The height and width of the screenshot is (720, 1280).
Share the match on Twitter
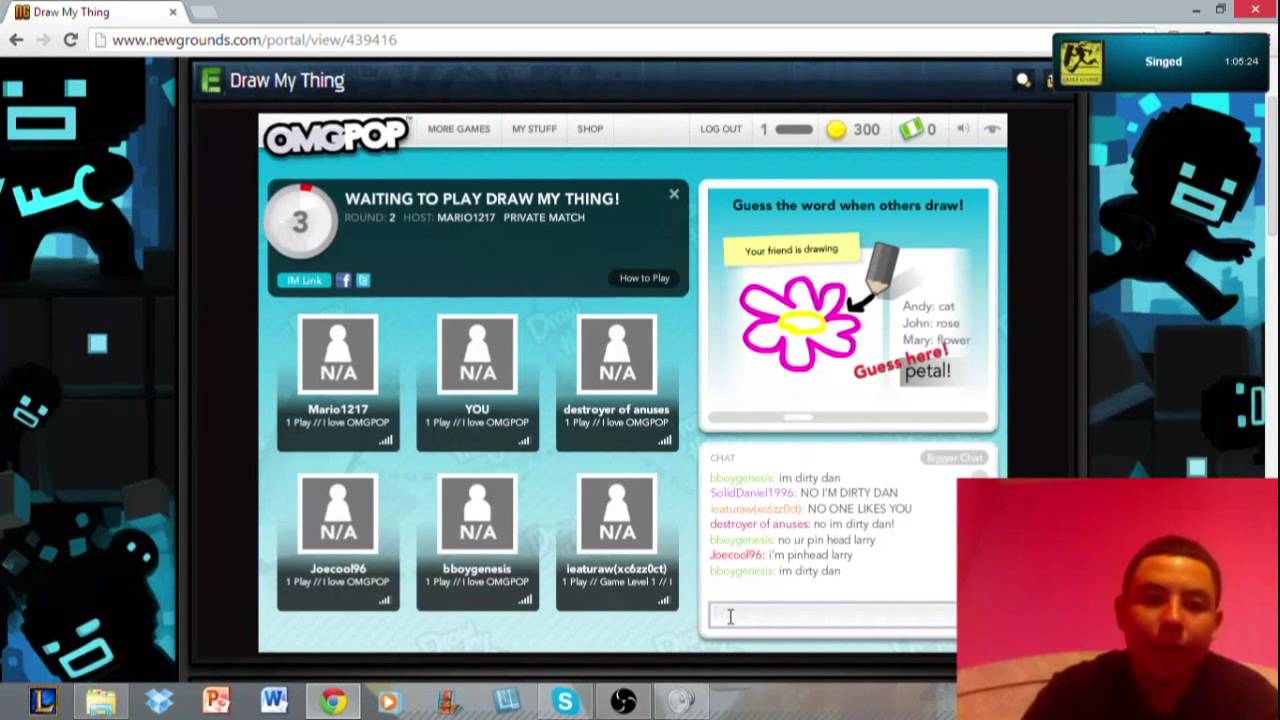363,280
